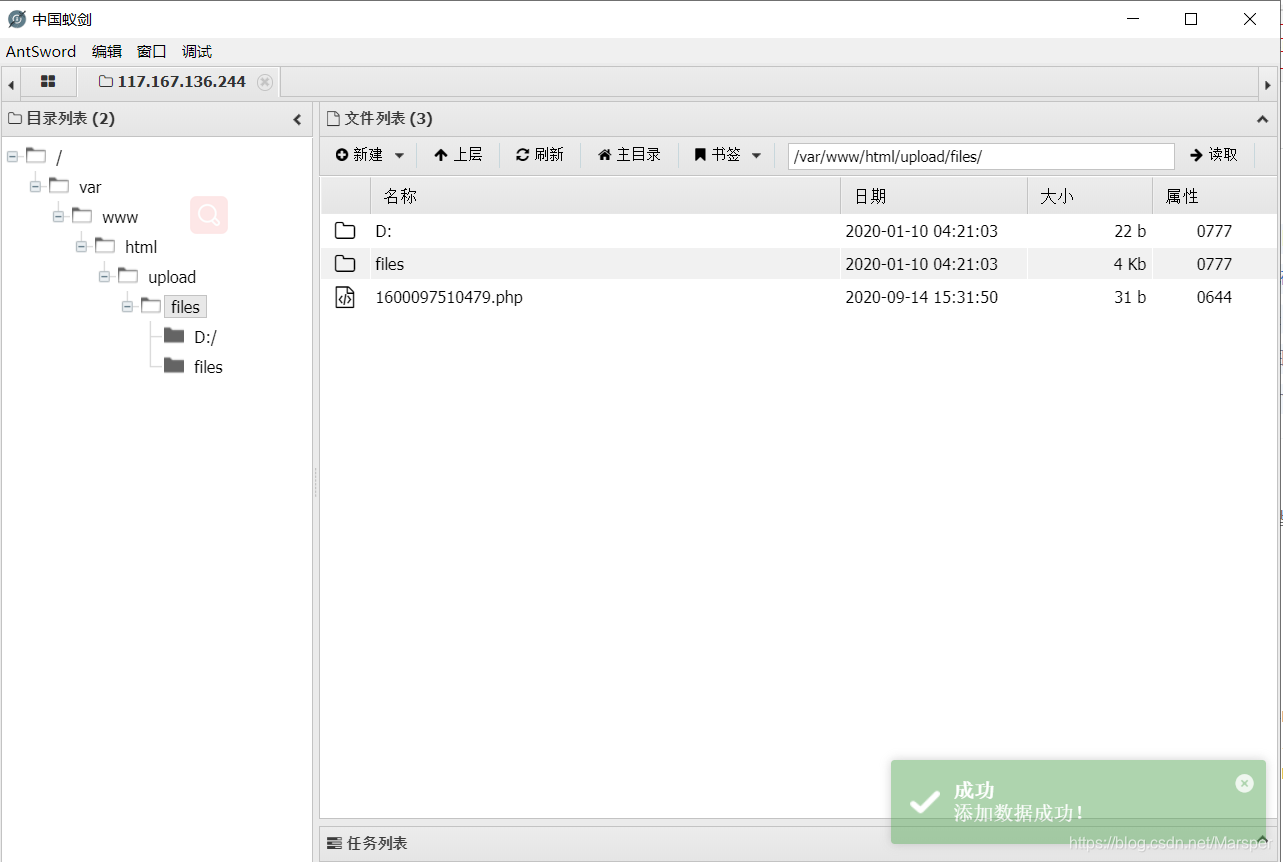The height and width of the screenshot is (862, 1283).
Task: Collapse the www tree node
Action: click(58, 217)
